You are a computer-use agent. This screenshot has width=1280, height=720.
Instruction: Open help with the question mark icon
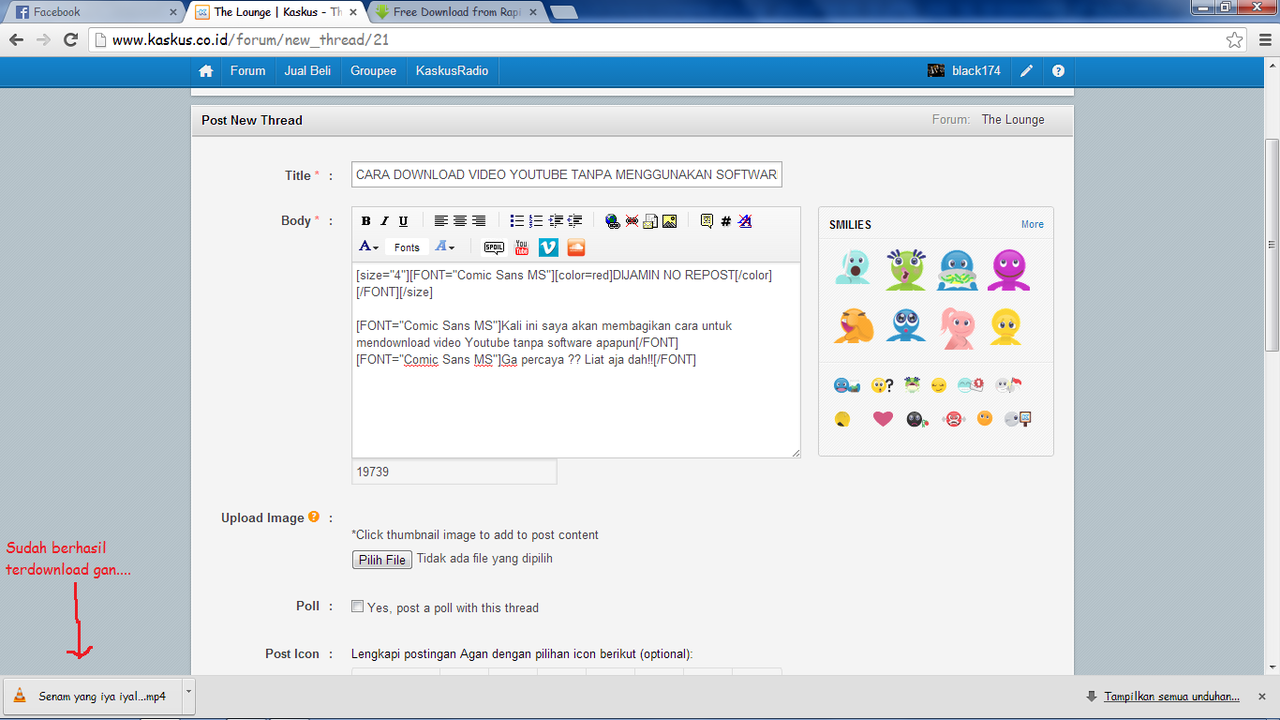coord(1058,71)
